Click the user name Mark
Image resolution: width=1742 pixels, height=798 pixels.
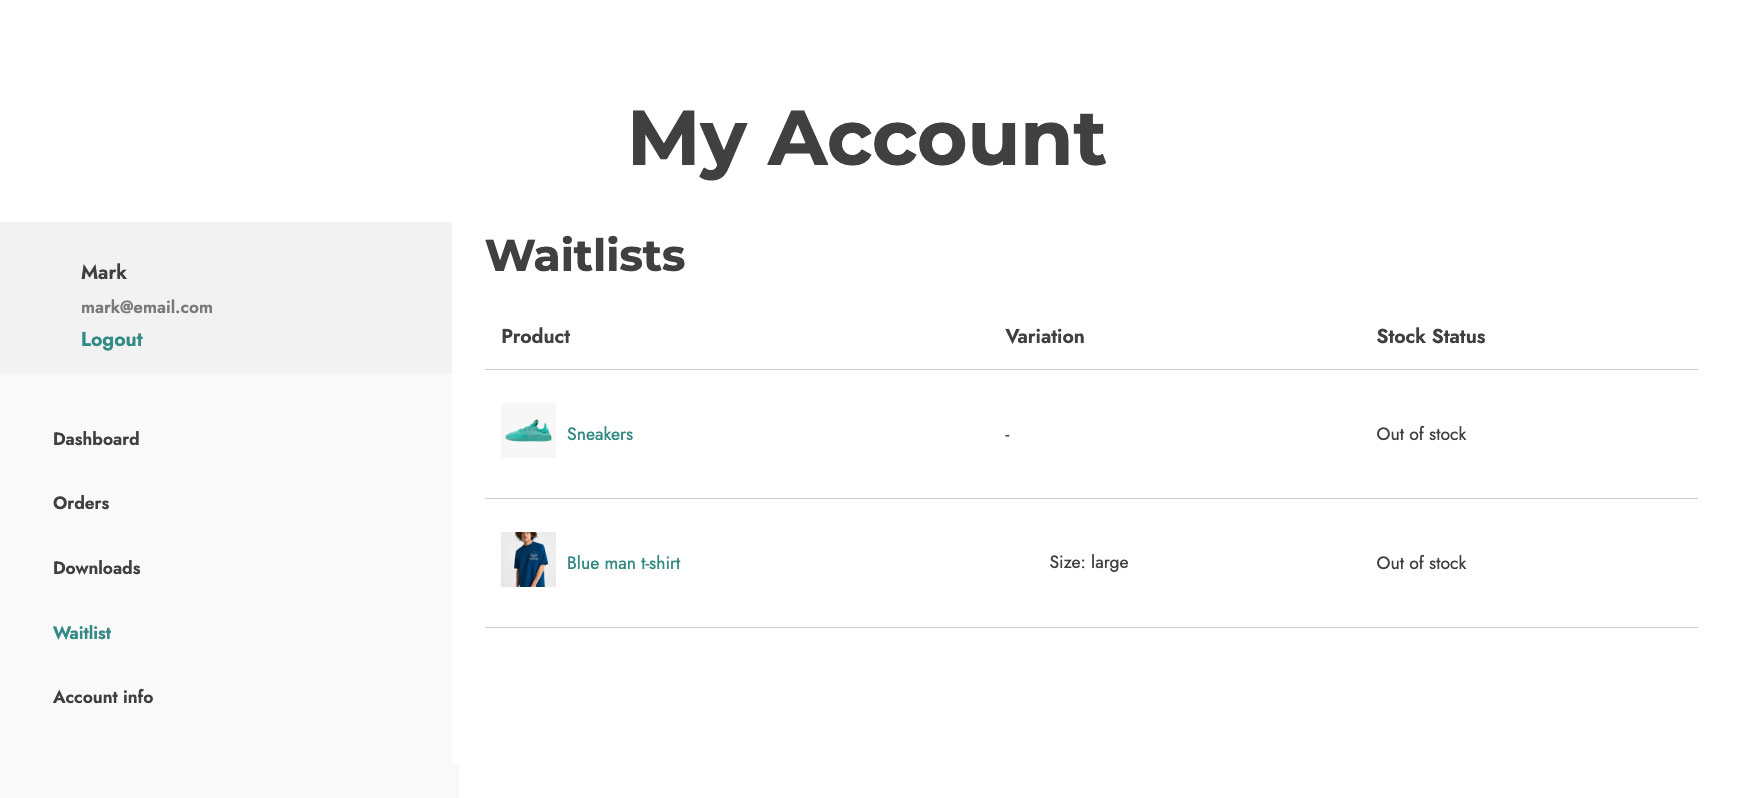(x=104, y=272)
